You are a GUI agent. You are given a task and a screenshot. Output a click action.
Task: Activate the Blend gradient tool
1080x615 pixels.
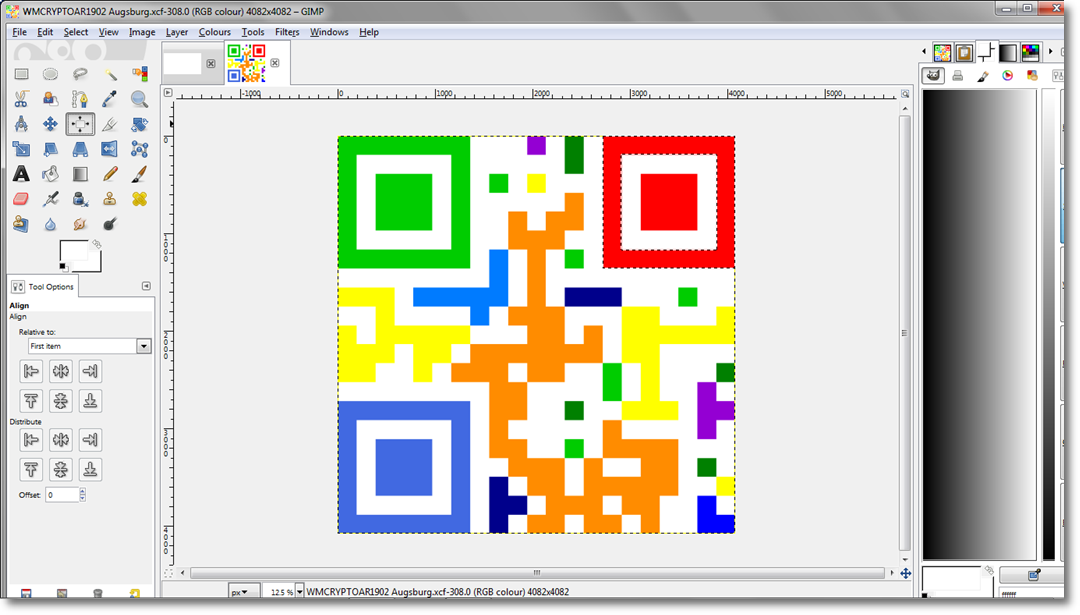[80, 174]
